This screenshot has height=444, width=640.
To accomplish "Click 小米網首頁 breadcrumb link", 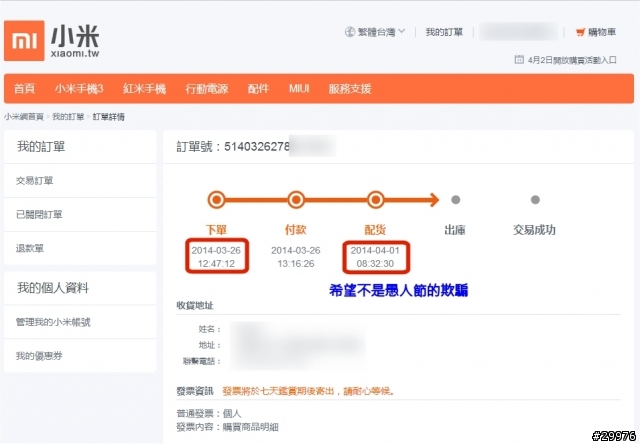I will coord(24,117).
